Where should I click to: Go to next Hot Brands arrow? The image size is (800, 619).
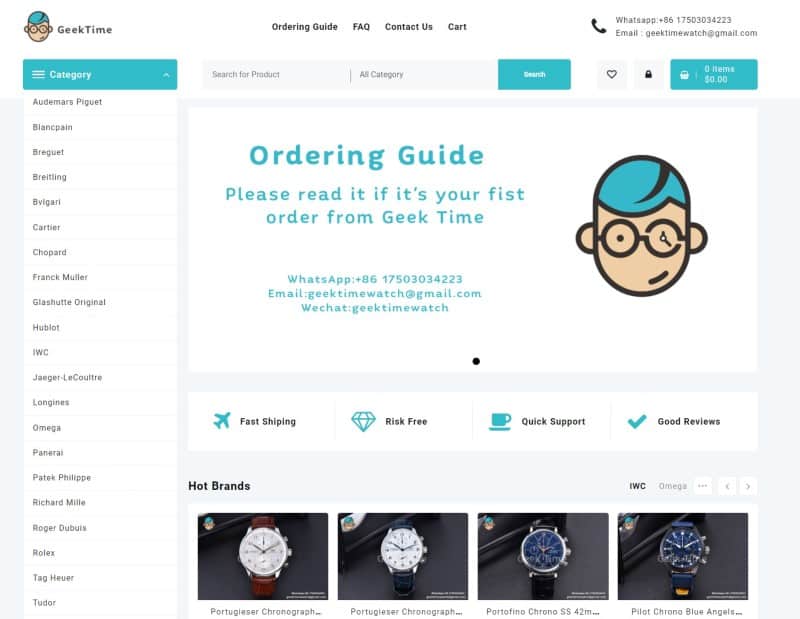pyautogui.click(x=747, y=486)
